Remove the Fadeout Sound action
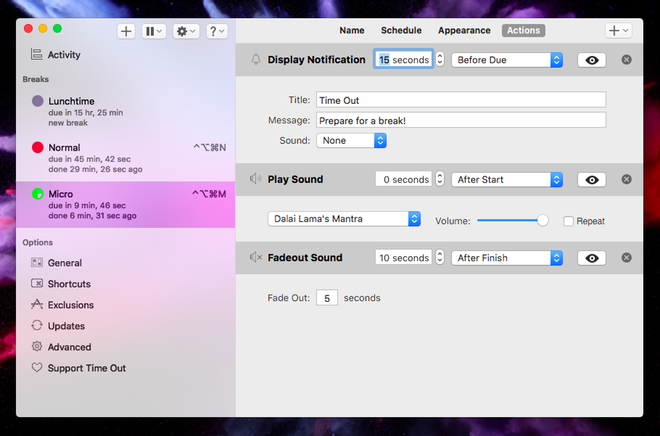Viewport: 660px width, 436px height. pos(627,258)
